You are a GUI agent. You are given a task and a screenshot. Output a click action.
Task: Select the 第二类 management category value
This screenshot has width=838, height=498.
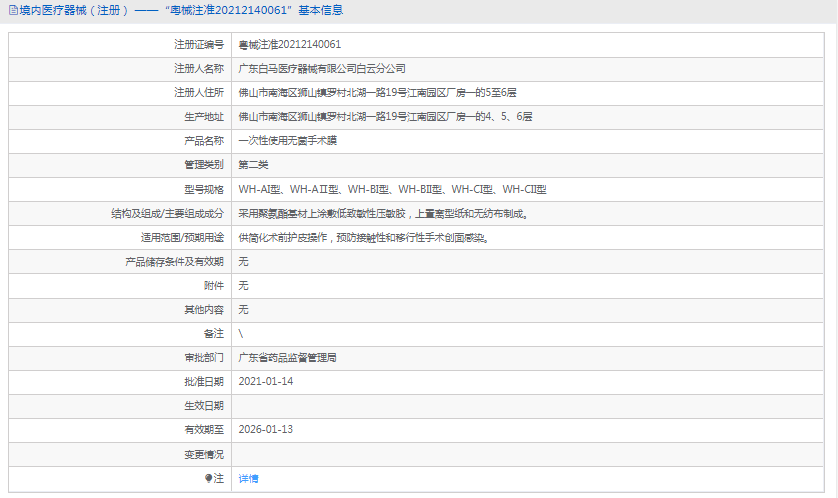point(253,165)
